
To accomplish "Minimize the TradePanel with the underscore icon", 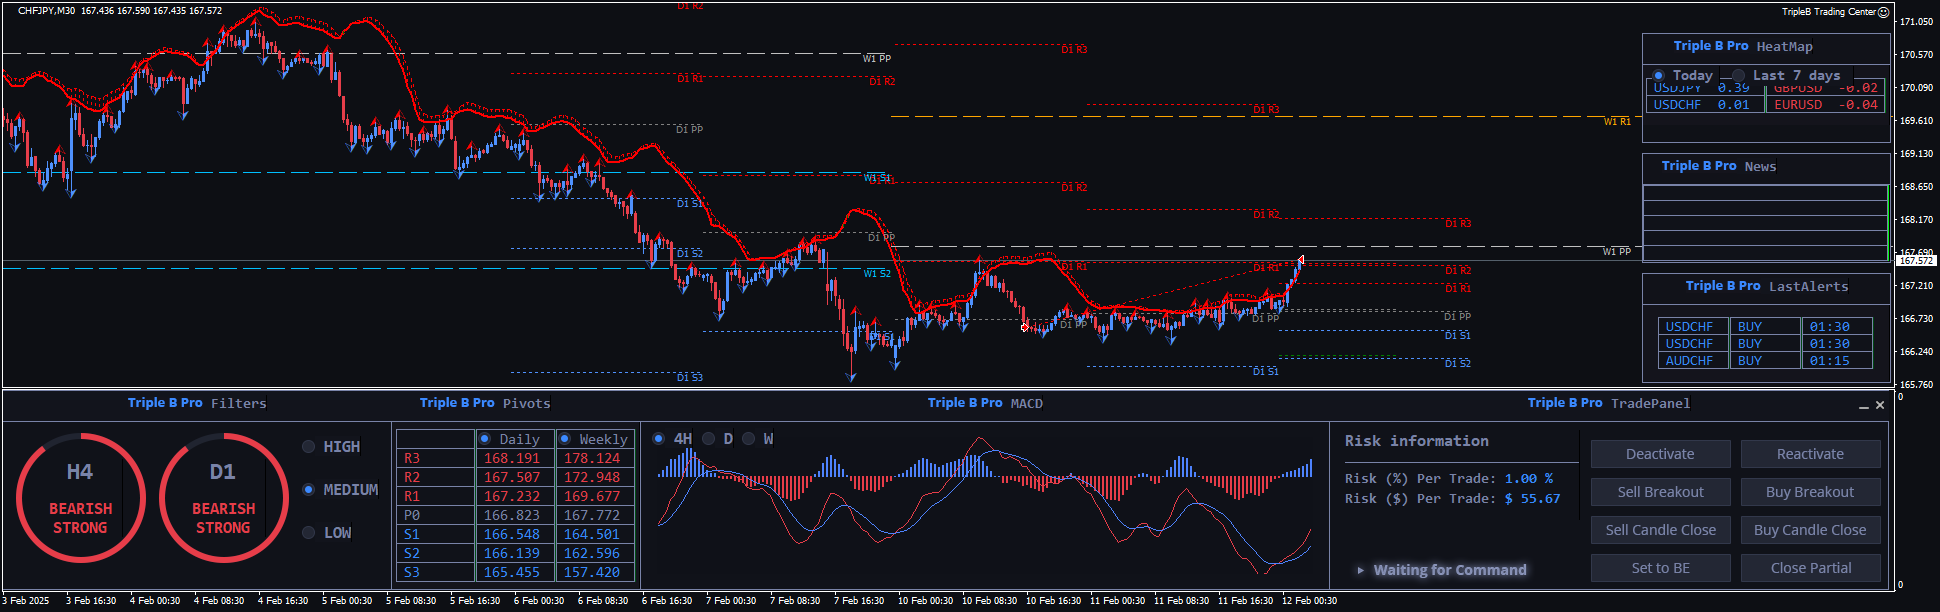I will coord(1863,406).
